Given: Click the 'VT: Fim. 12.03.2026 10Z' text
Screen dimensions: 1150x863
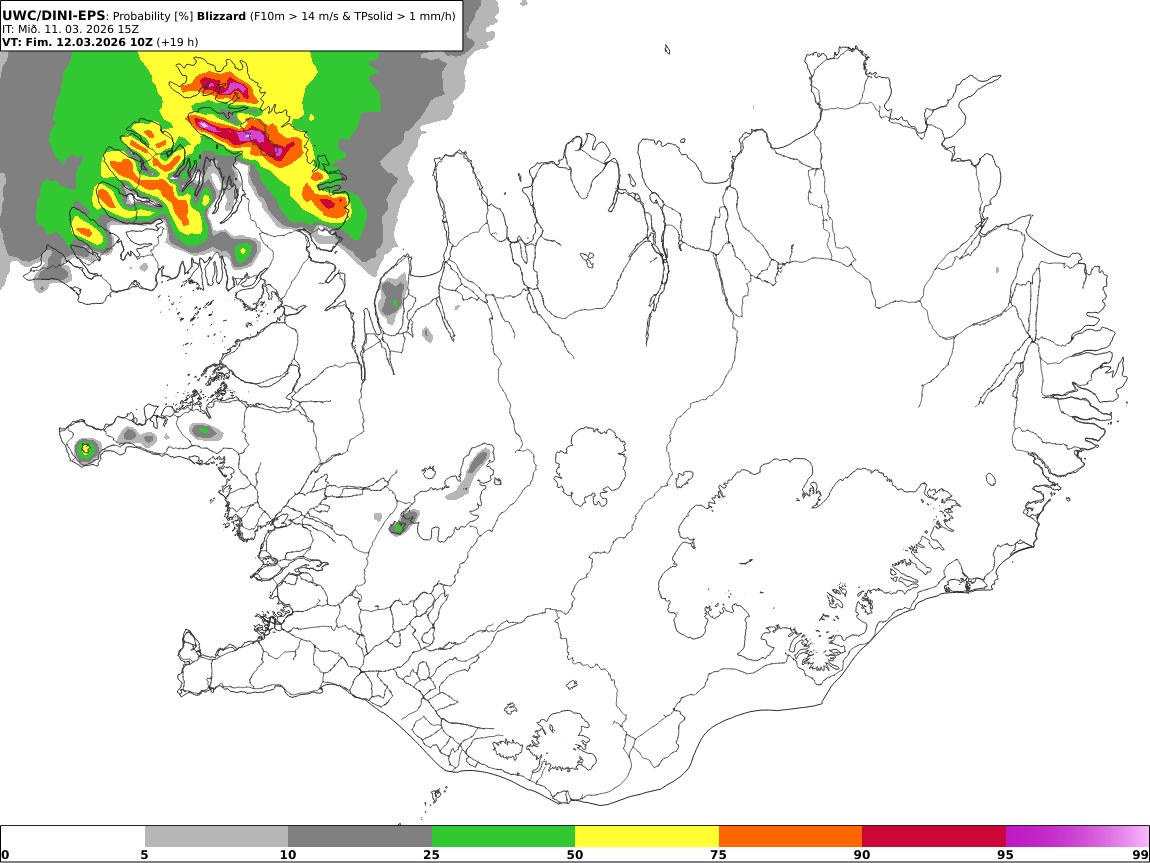Looking at the screenshot, I should point(77,42).
